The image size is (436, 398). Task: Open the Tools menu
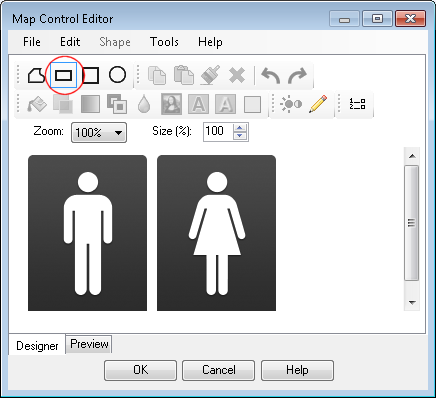click(164, 42)
